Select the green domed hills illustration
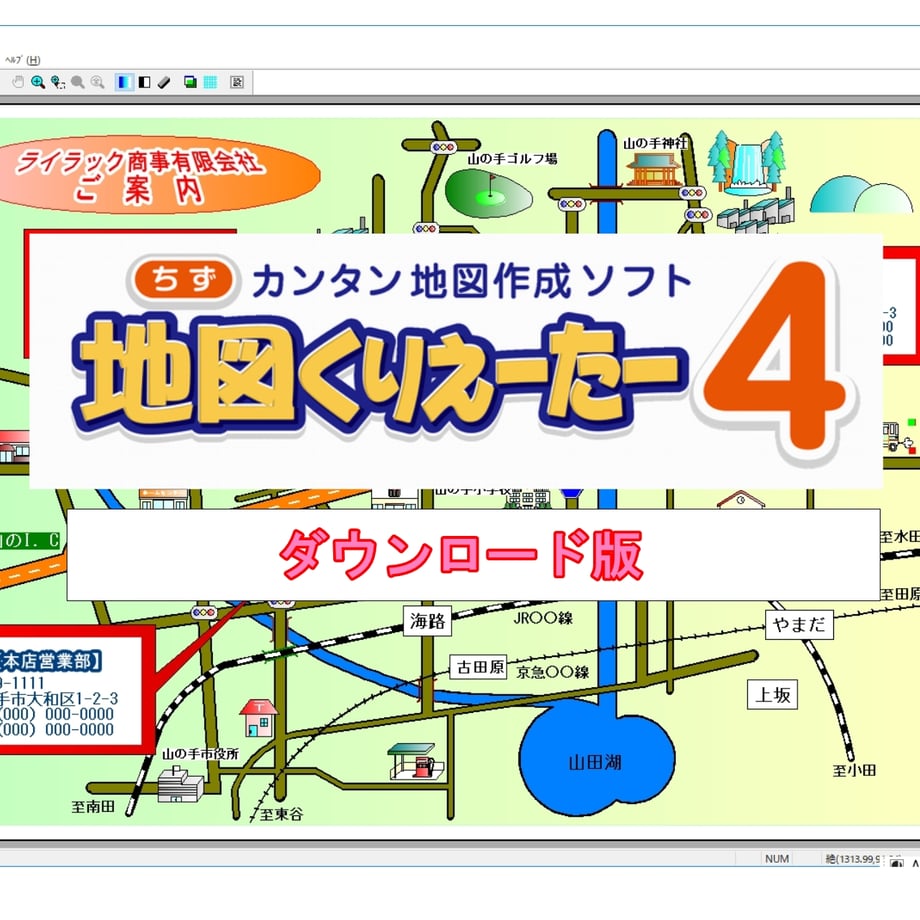The image size is (920, 920). (861, 195)
